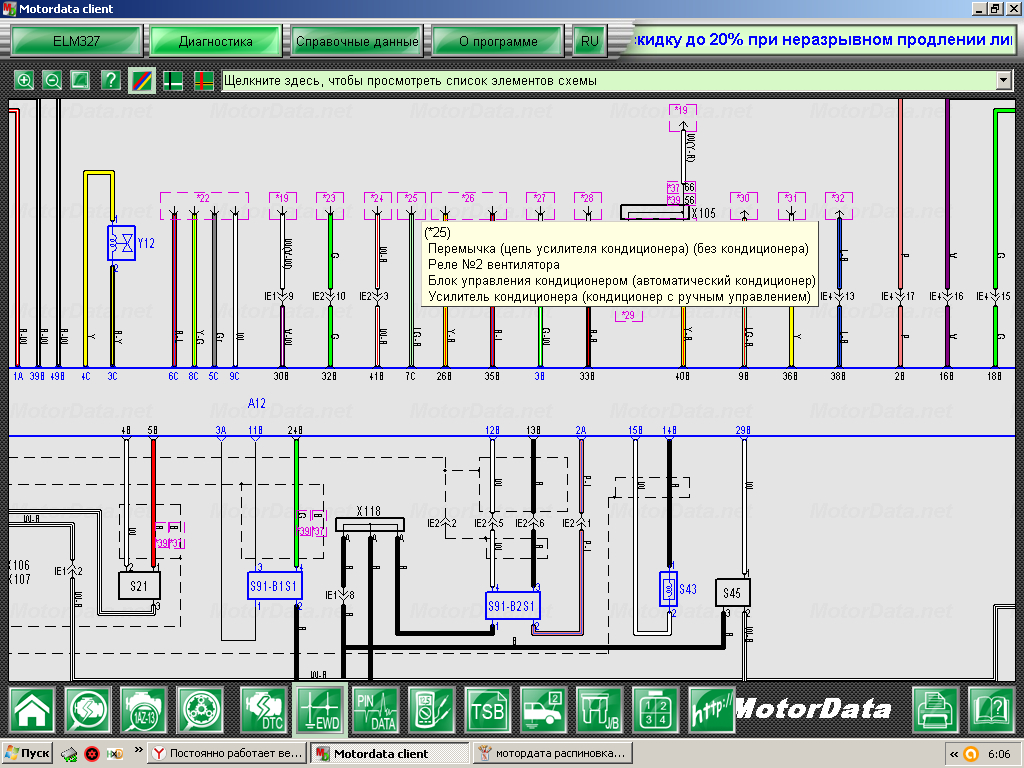This screenshot has height=768, width=1024.
Task: Expand the schema elements list dropdown arrow
Action: click(x=1004, y=80)
